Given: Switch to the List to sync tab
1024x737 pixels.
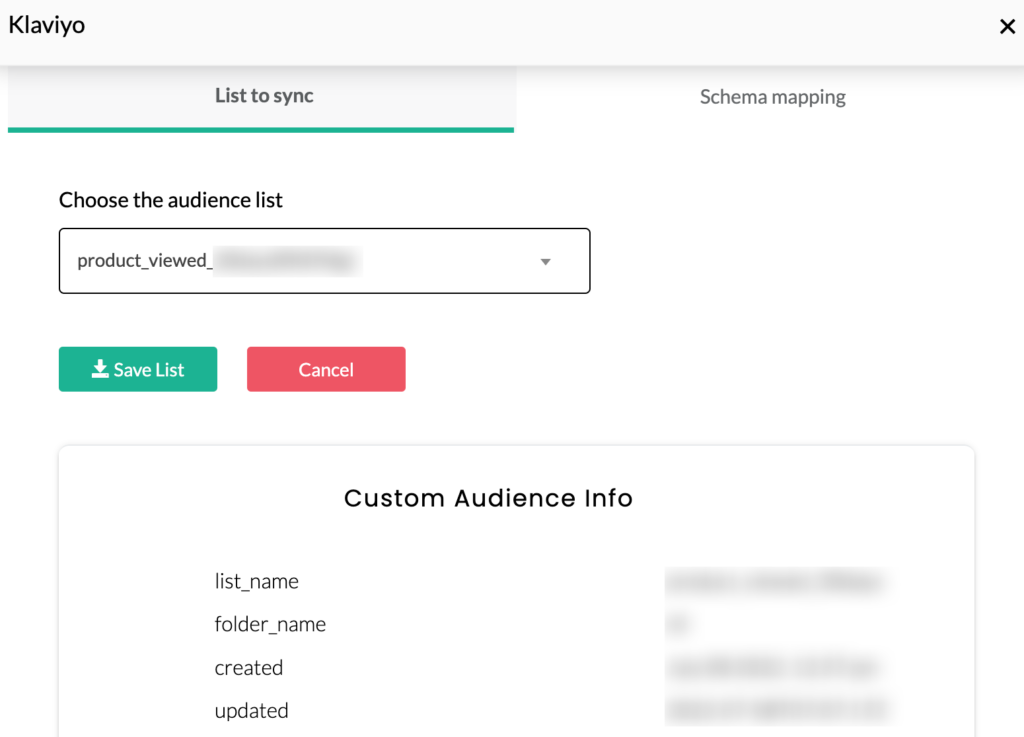Looking at the screenshot, I should (261, 98).
